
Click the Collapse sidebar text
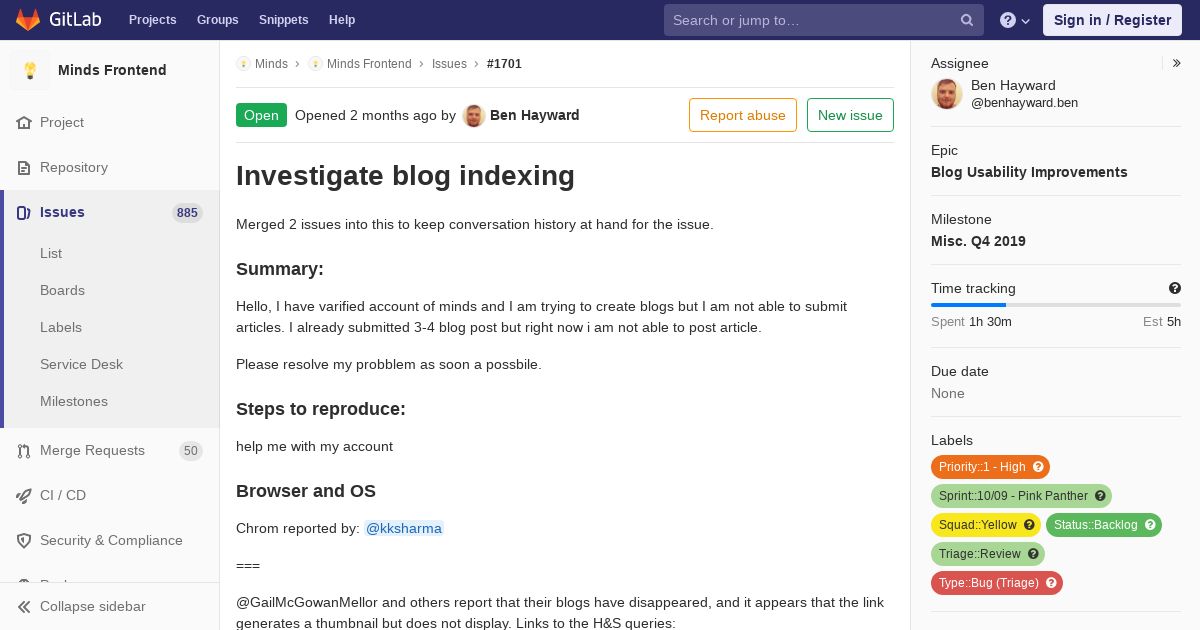[x=93, y=606]
